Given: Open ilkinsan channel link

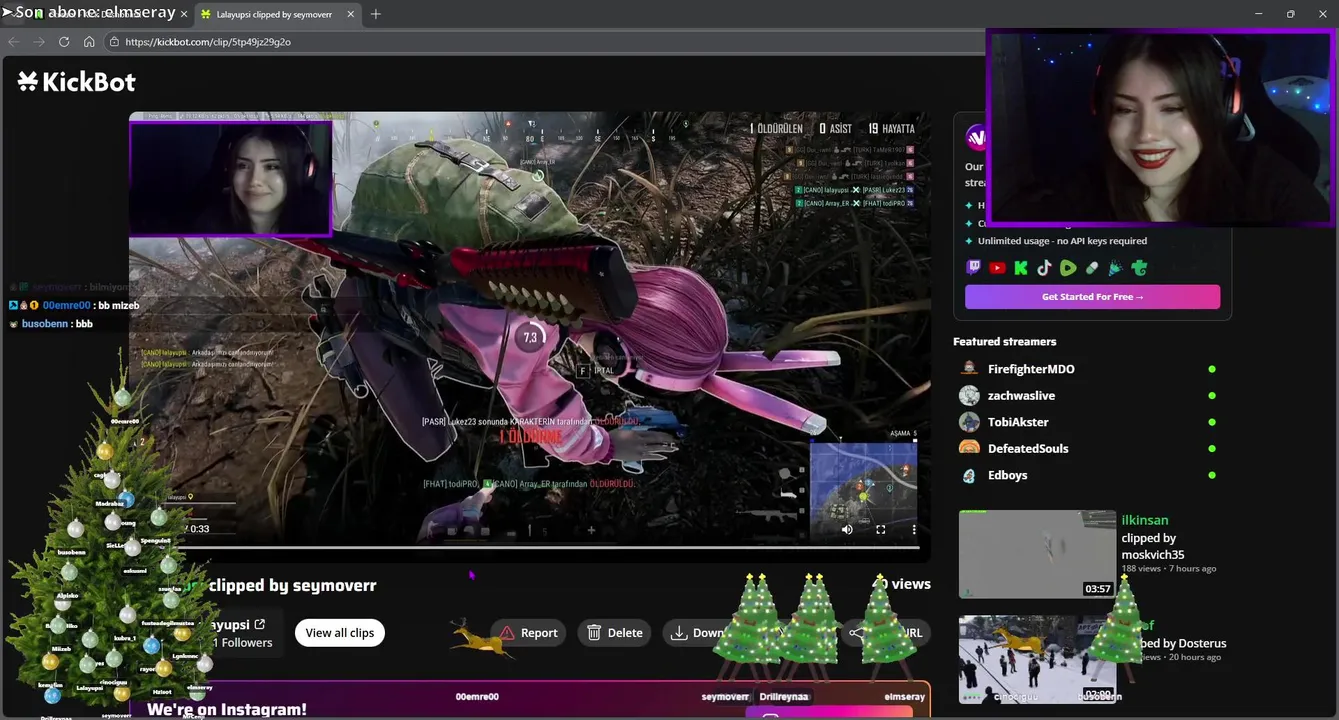Looking at the screenshot, I should click(1145, 520).
